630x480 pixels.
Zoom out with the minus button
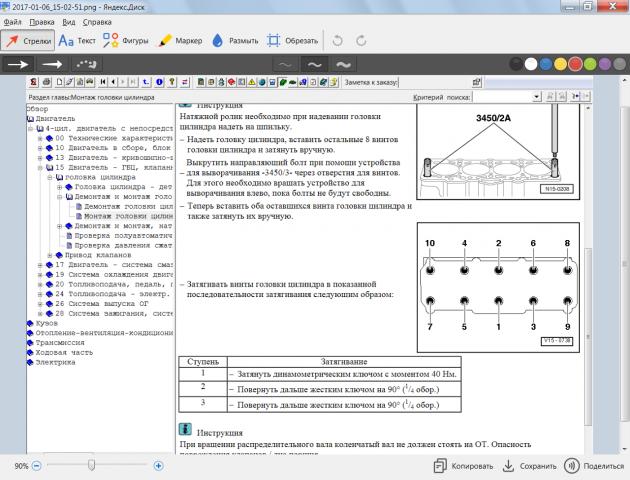[37, 466]
